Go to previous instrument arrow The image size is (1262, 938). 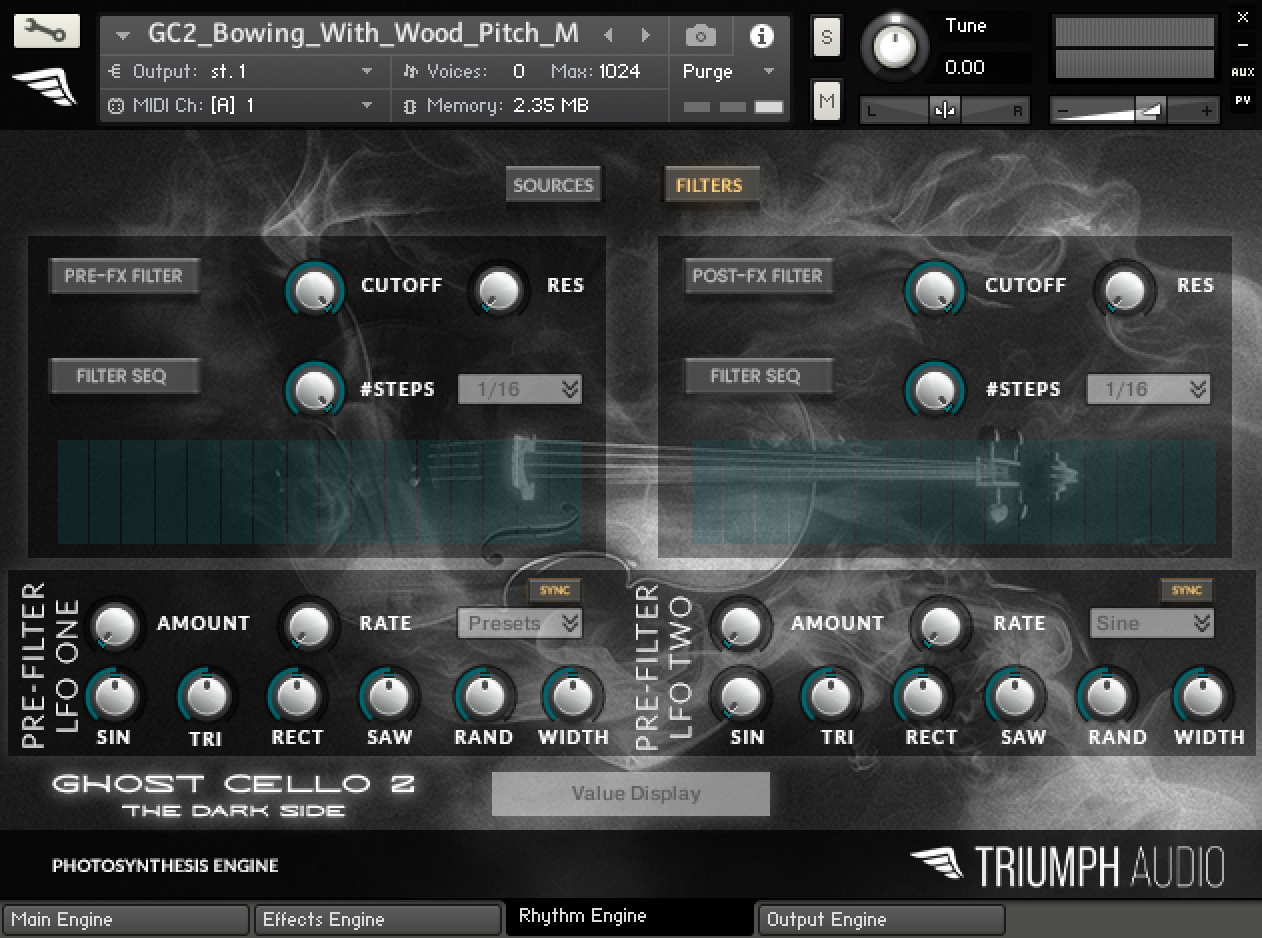pyautogui.click(x=608, y=35)
